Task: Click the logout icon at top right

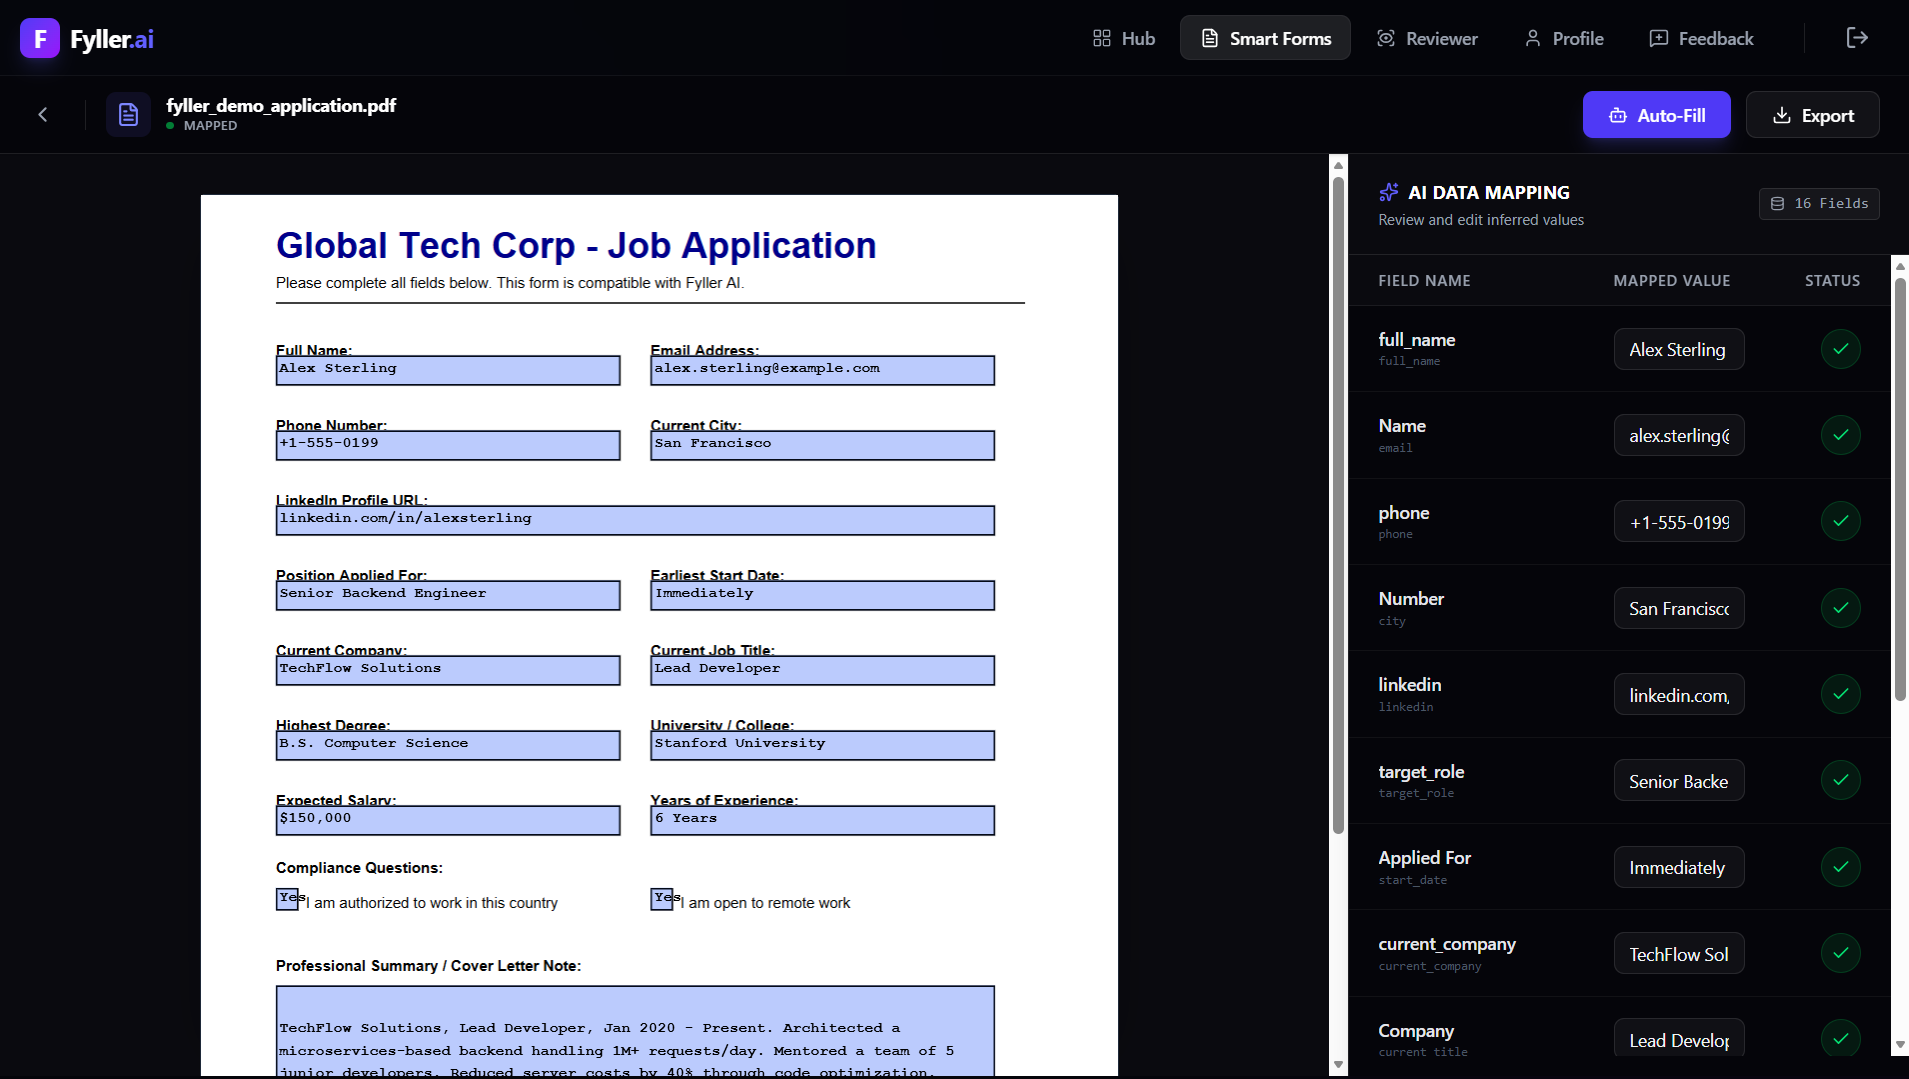Action: pos(1858,38)
